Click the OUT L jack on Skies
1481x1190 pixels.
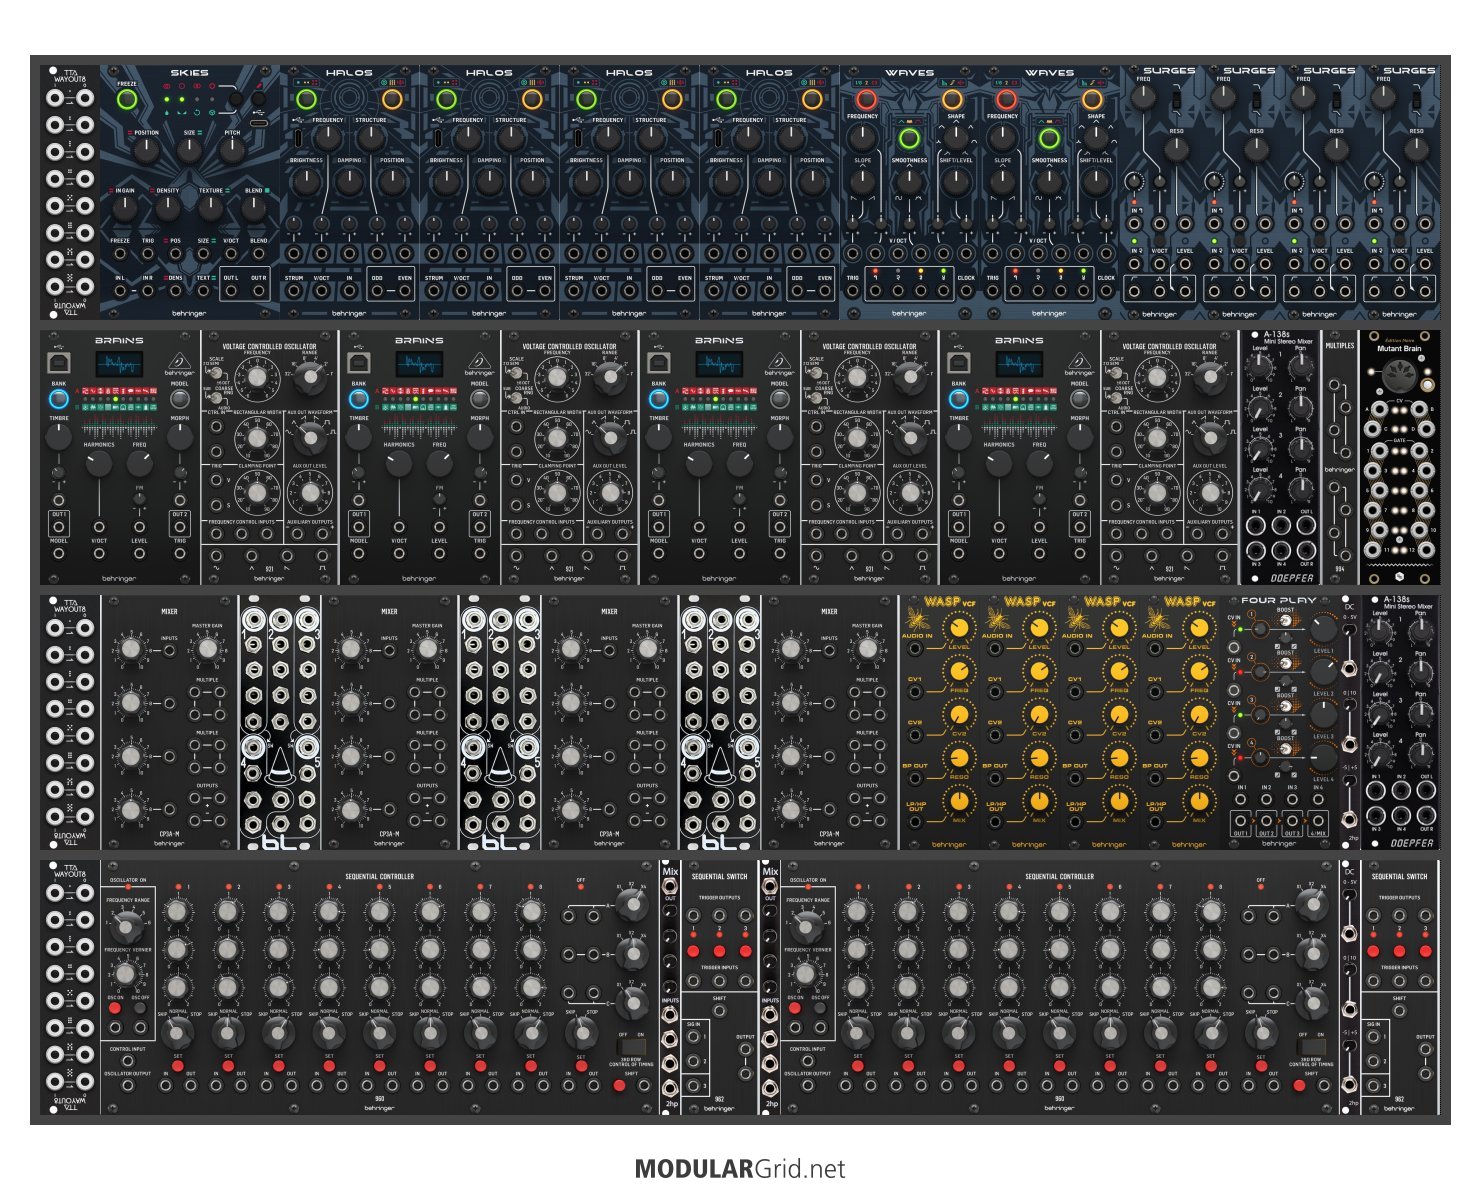[x=231, y=291]
